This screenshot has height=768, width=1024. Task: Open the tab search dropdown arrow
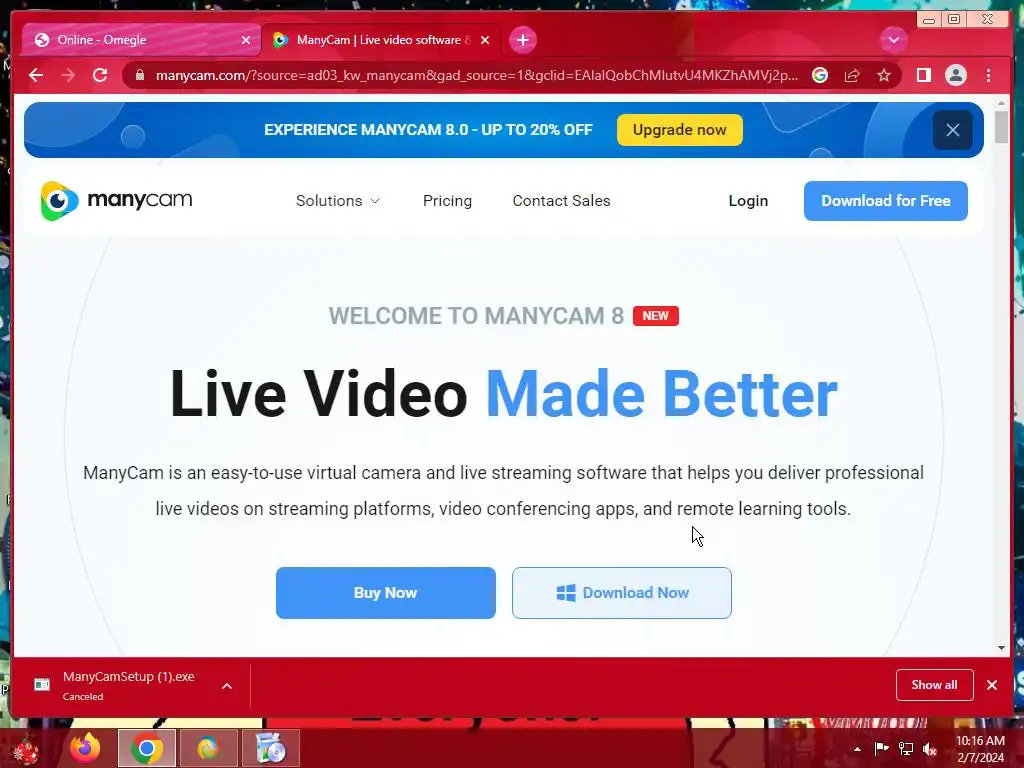click(893, 40)
